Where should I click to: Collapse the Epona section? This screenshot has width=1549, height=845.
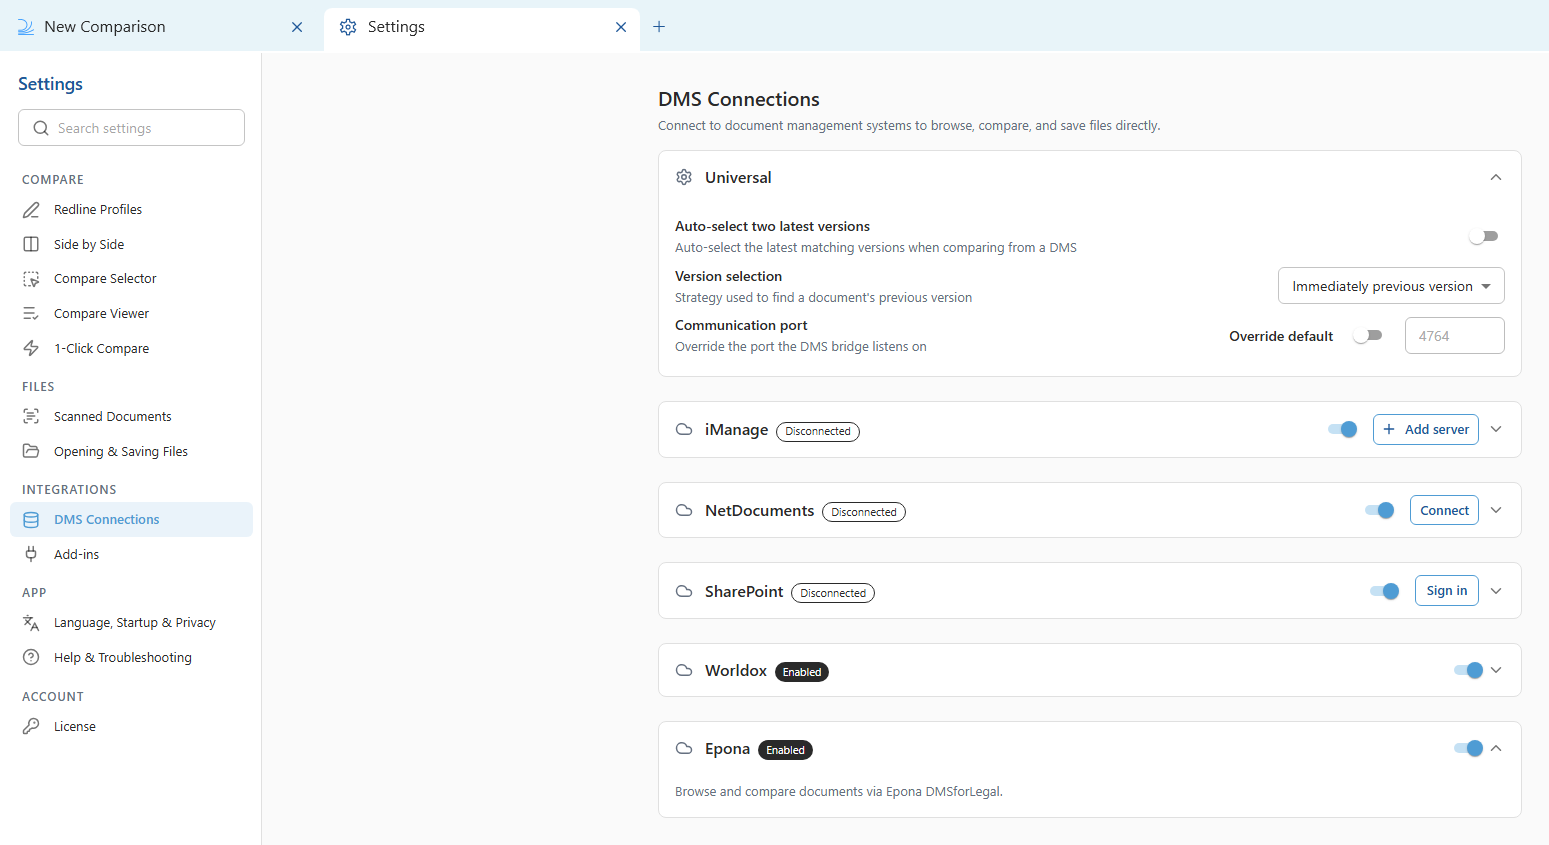coord(1496,748)
